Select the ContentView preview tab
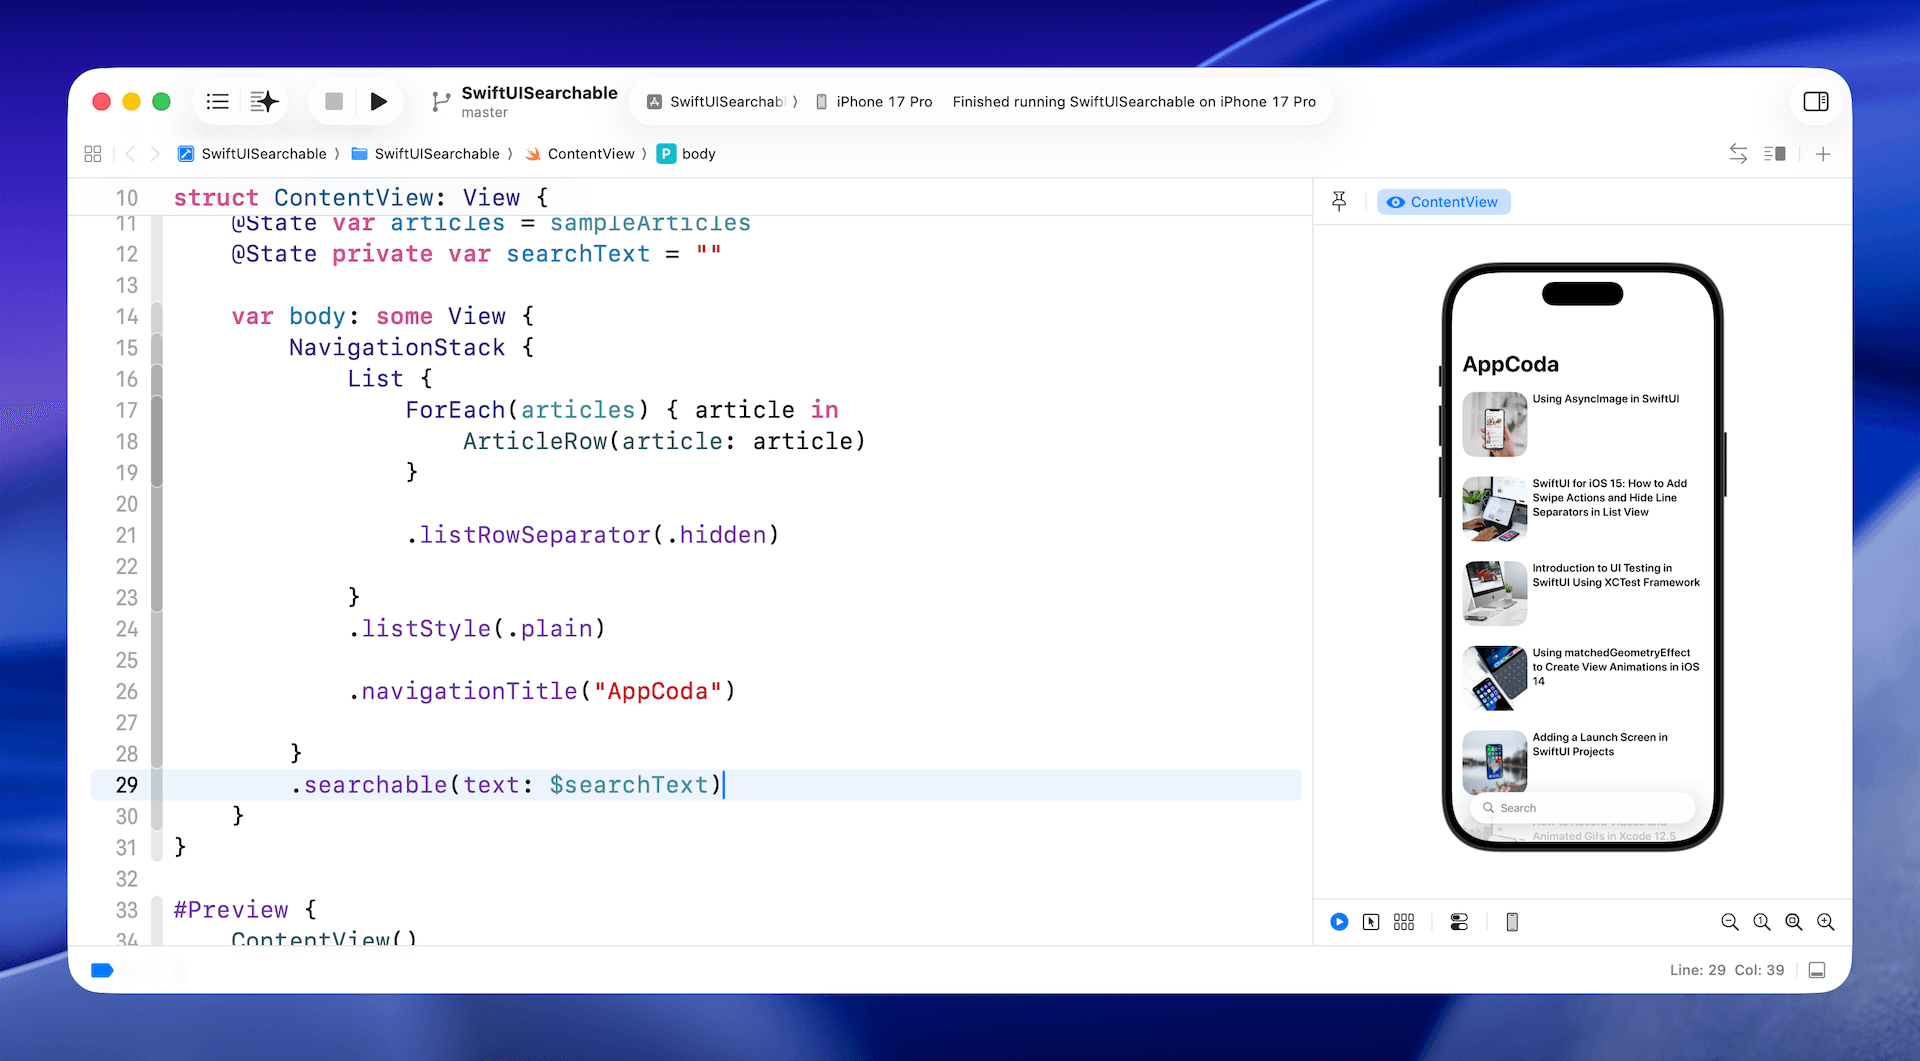Screen dimensions: 1920x1061 pyautogui.click(x=1443, y=202)
